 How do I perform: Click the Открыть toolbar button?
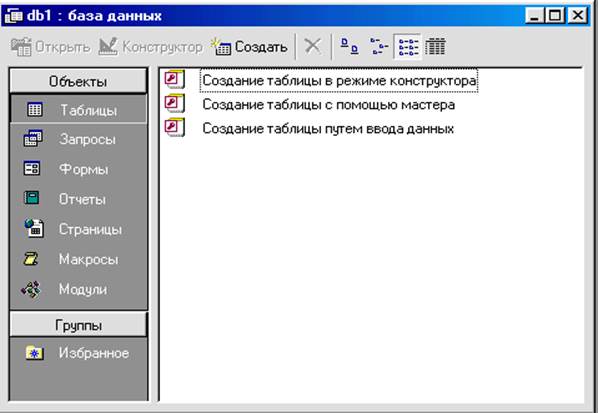coord(51,47)
